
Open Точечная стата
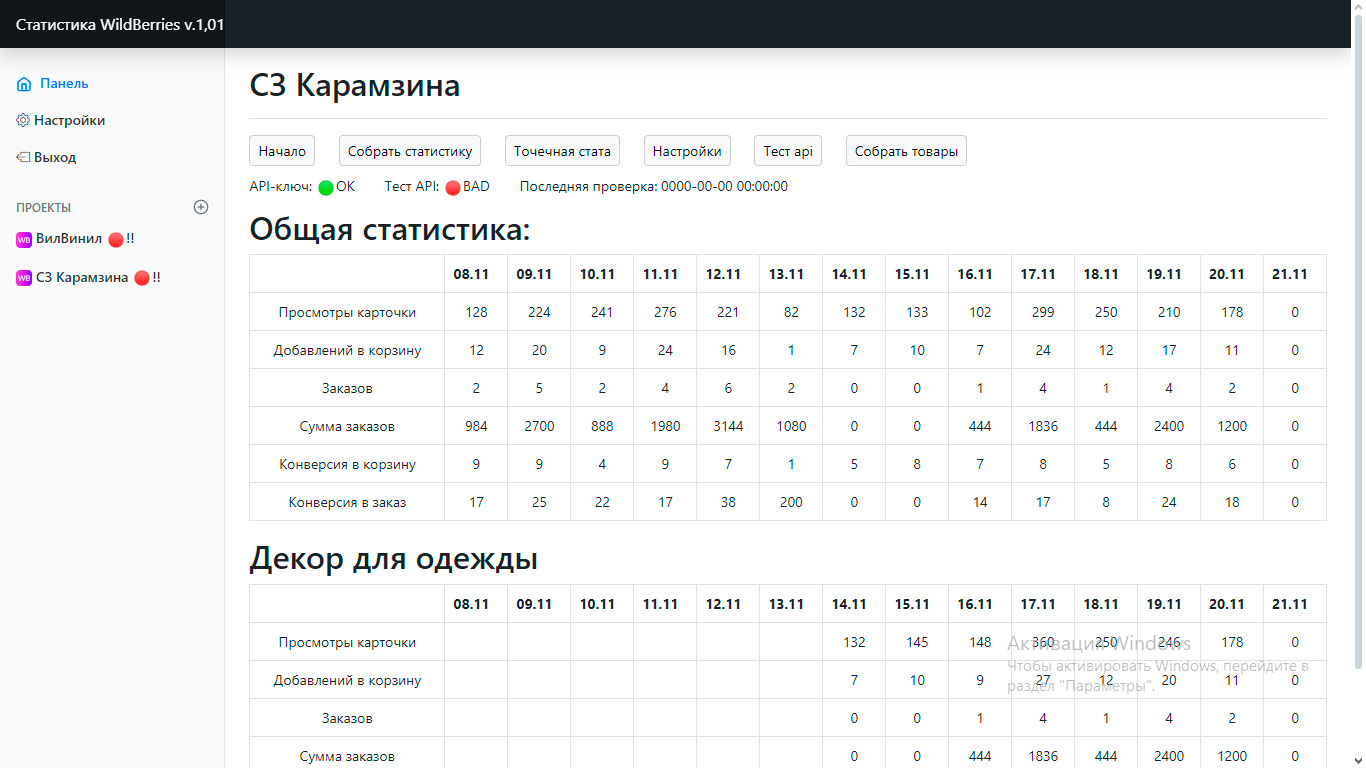562,151
